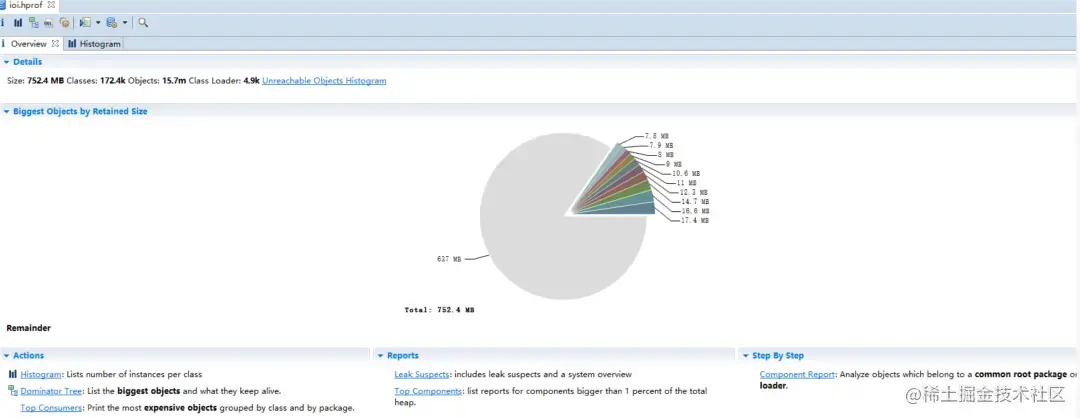
Task: Open the Histogram link under Actions
Action: (41, 374)
